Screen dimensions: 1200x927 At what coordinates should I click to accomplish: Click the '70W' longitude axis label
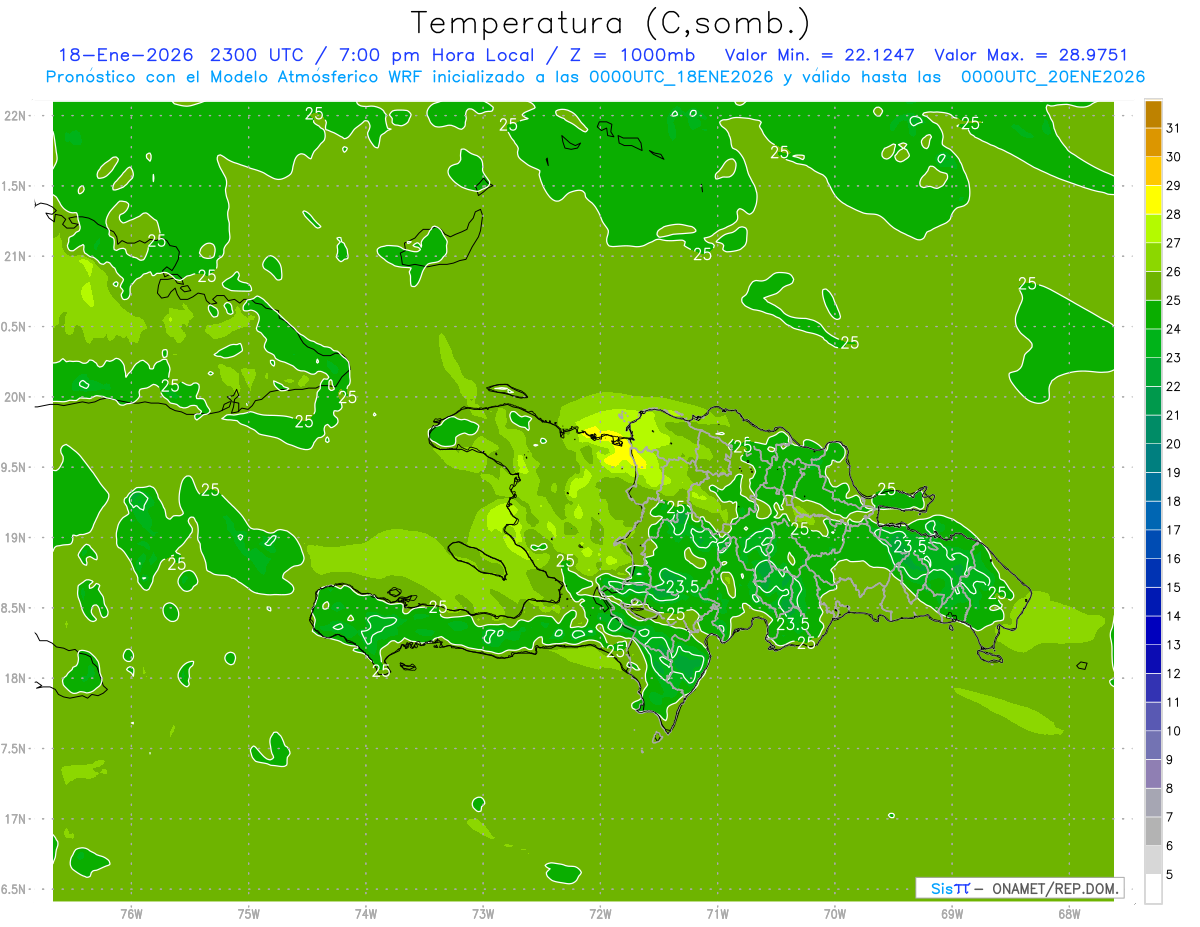tap(835, 914)
